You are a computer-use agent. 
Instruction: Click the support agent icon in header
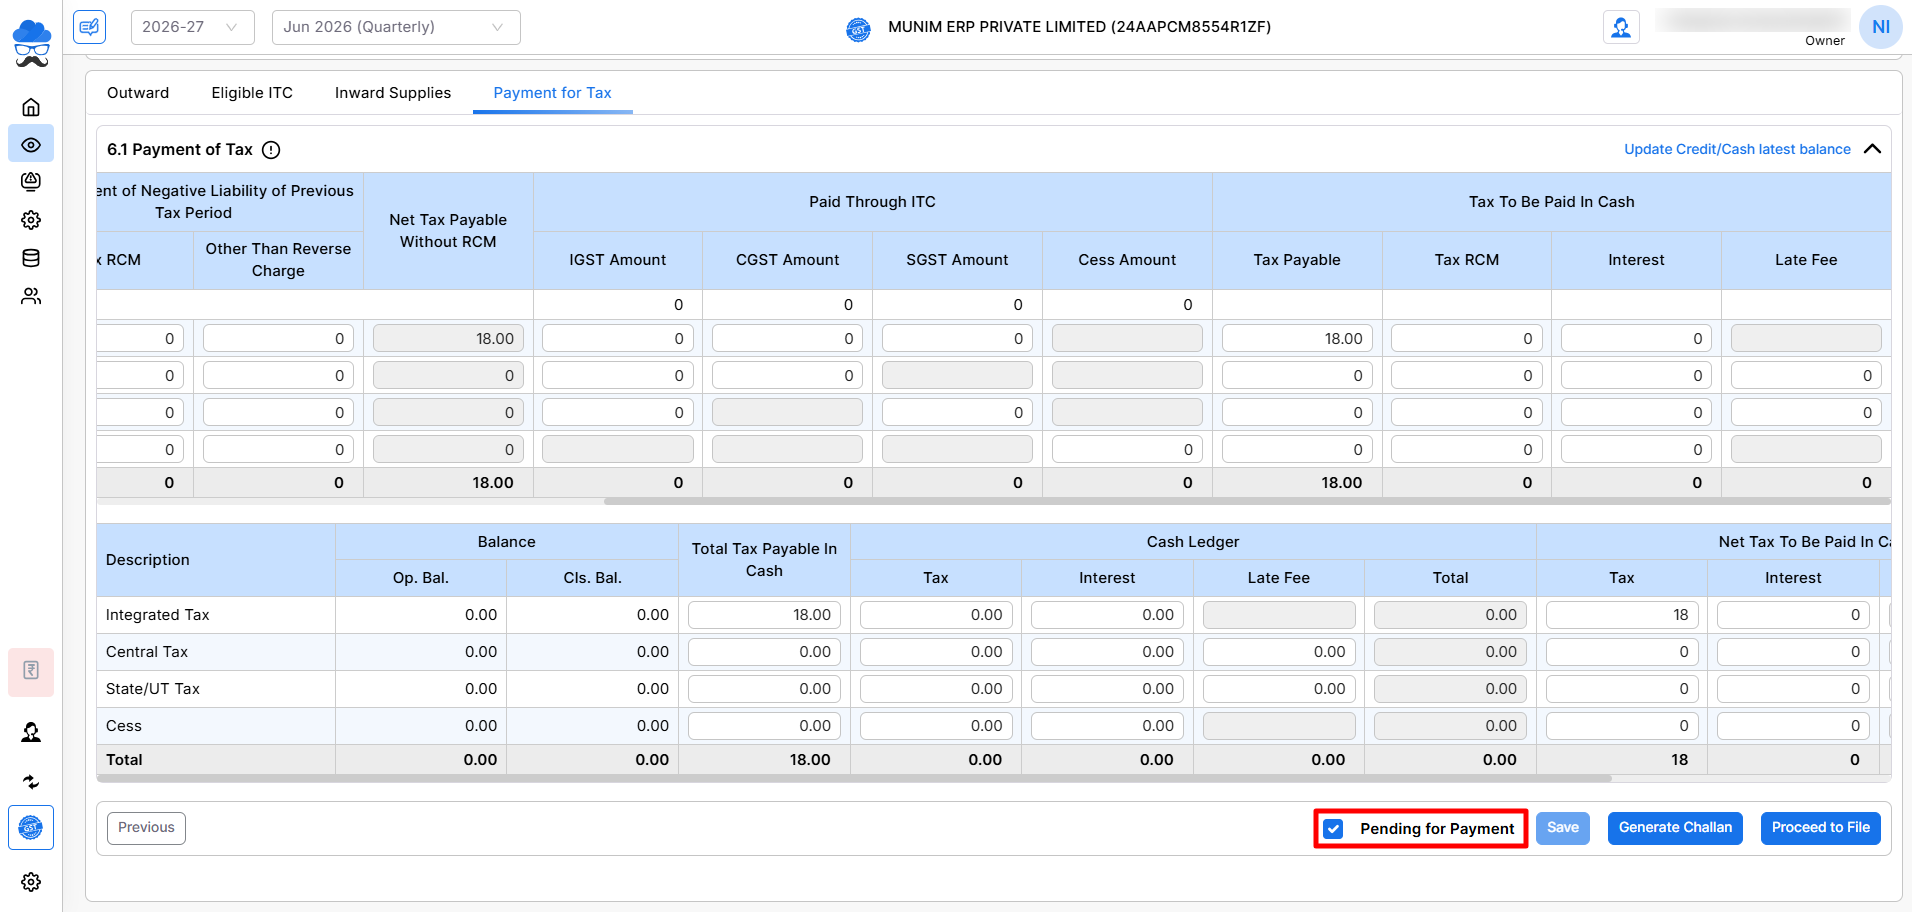(1621, 27)
